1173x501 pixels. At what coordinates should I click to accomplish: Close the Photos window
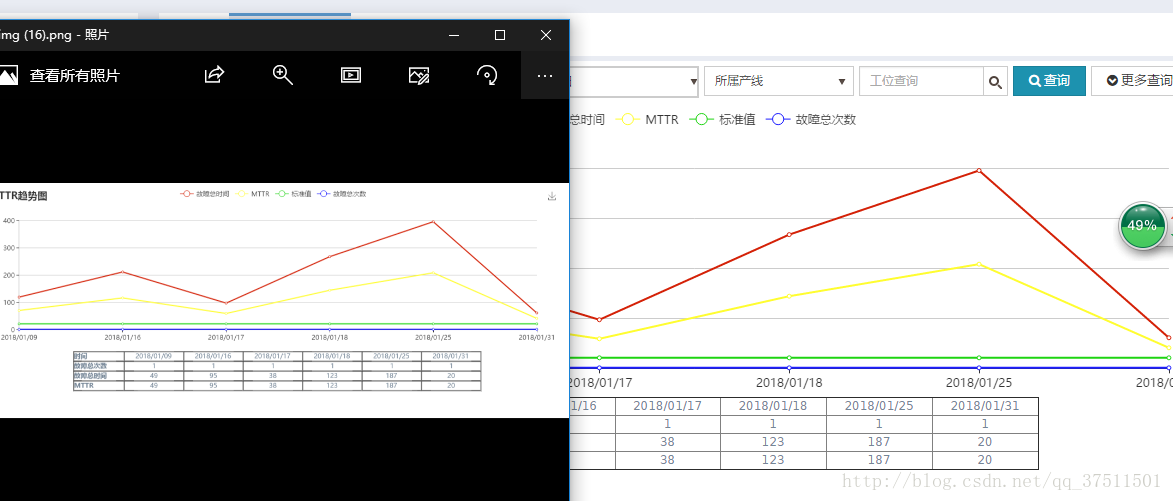coord(546,35)
